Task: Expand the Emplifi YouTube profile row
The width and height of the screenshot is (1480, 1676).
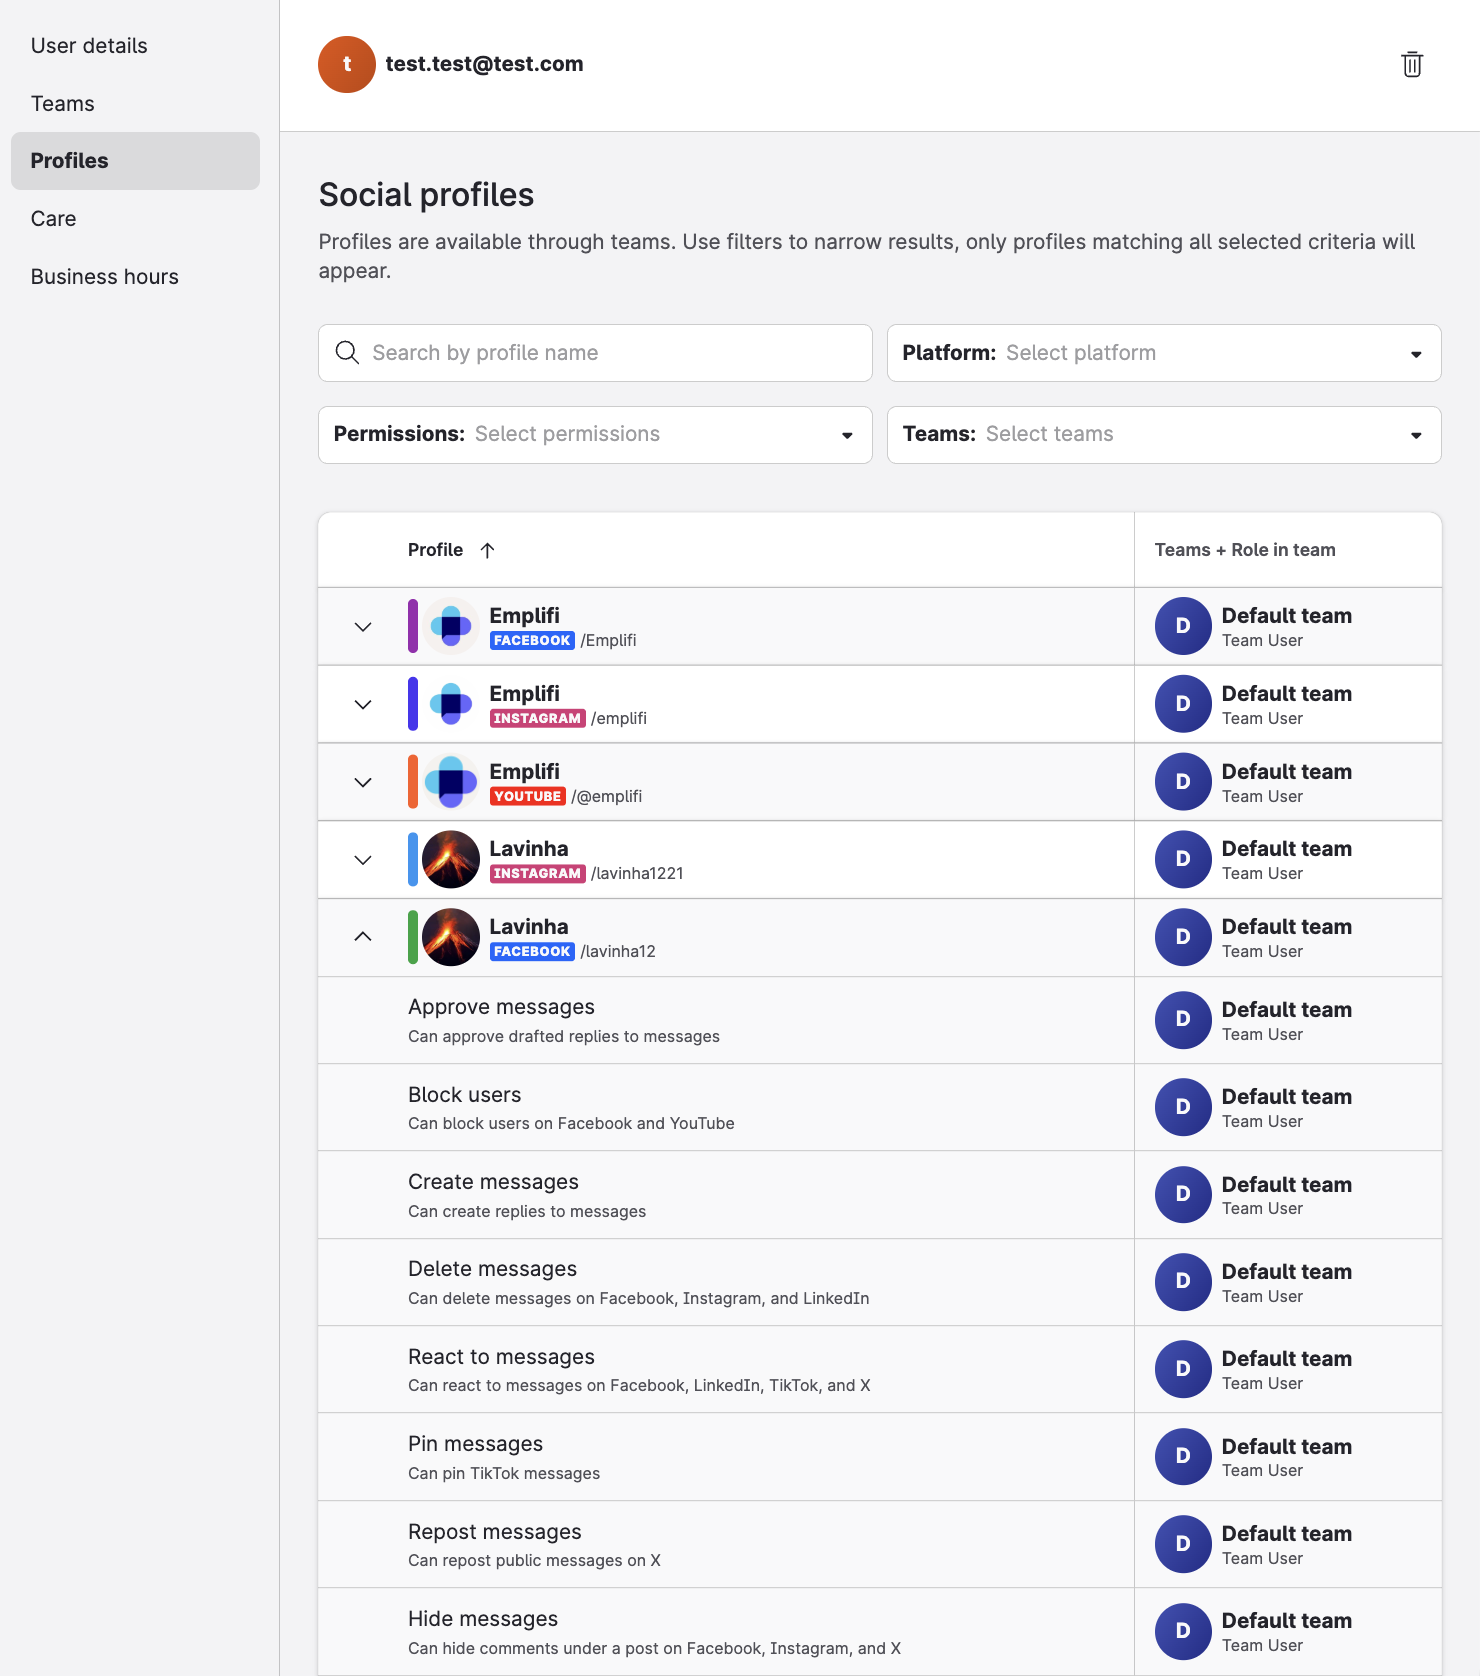Action: click(x=363, y=783)
